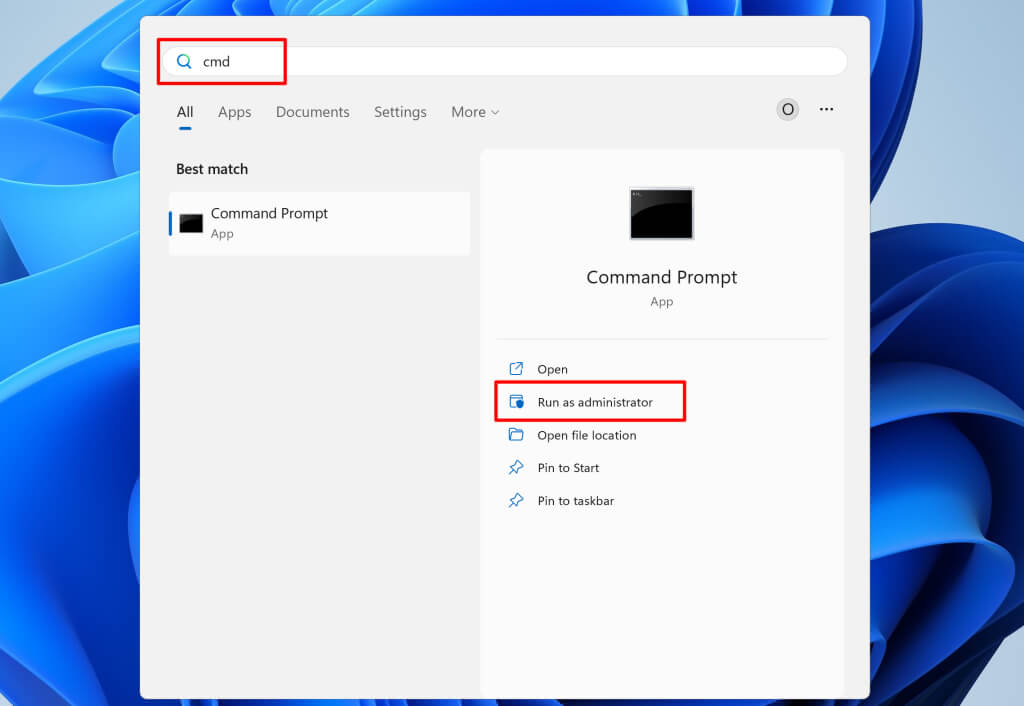Select the Settings filter tab

tap(400, 112)
